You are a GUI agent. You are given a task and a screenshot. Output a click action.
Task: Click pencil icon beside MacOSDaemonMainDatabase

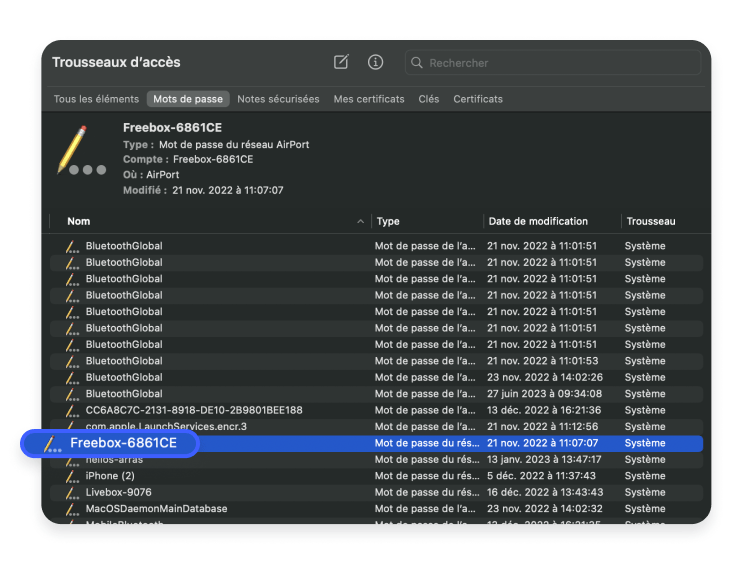[72, 509]
